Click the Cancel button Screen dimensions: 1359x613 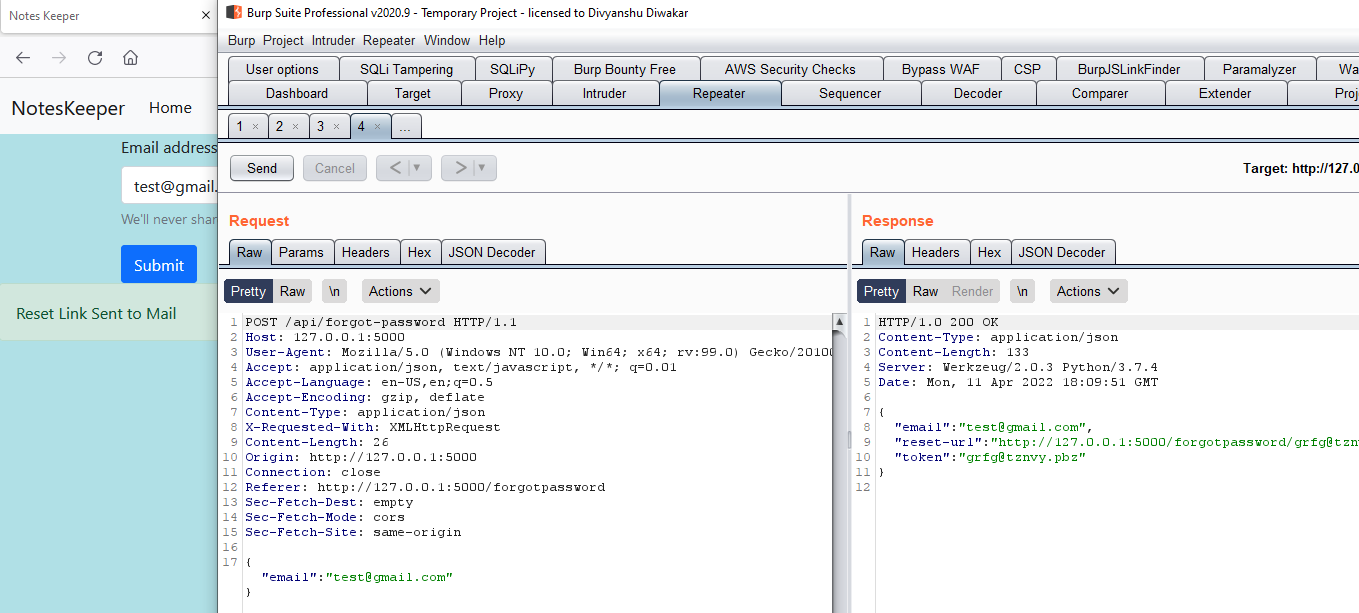(x=335, y=168)
